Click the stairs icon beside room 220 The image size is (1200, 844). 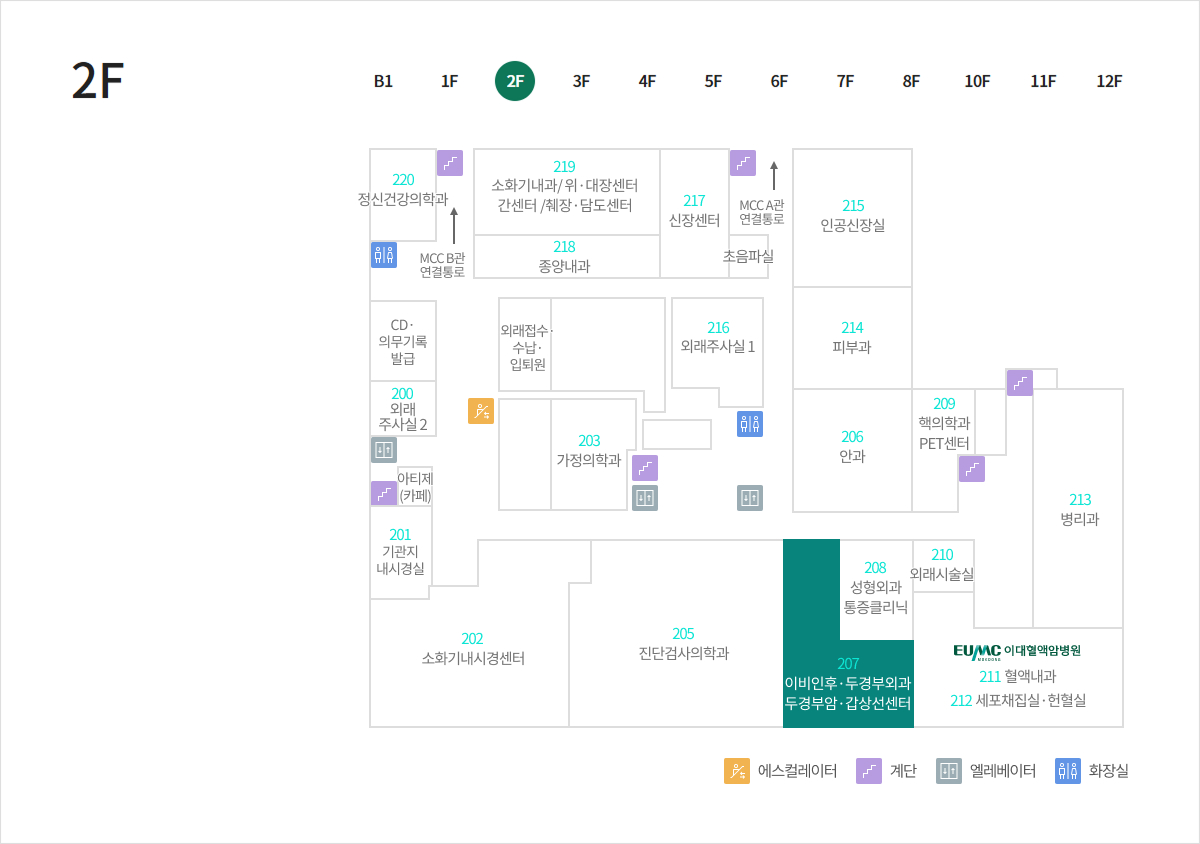point(450,163)
